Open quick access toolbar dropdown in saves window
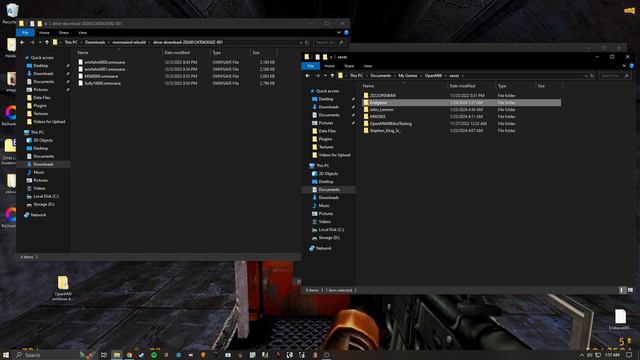This screenshot has height=360, width=640. click(331, 57)
